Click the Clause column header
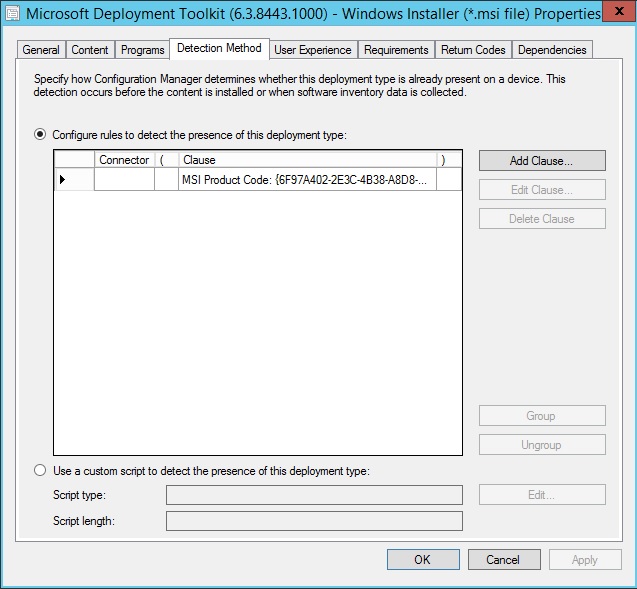The image size is (637, 589). tap(308, 160)
